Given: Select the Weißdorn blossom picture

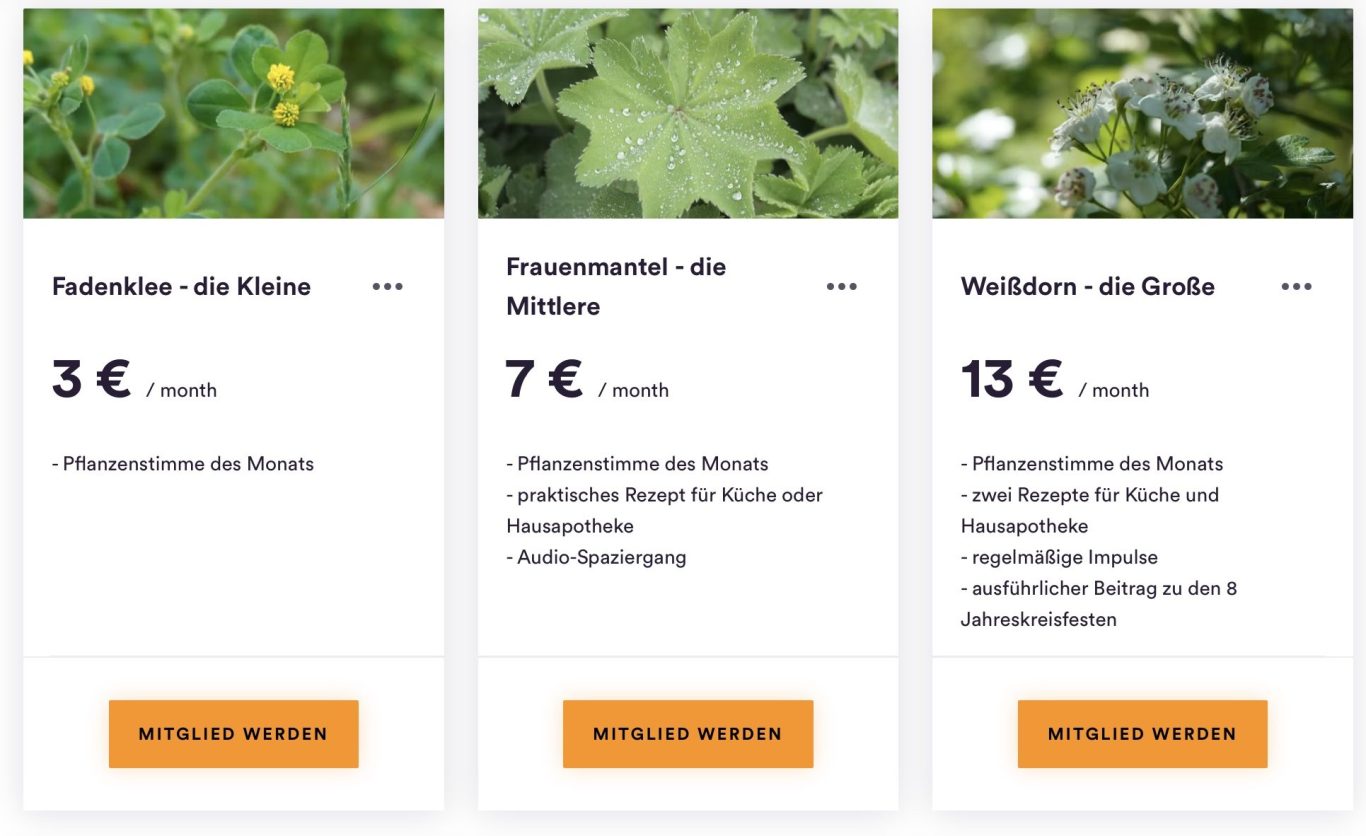Looking at the screenshot, I should tap(1142, 114).
